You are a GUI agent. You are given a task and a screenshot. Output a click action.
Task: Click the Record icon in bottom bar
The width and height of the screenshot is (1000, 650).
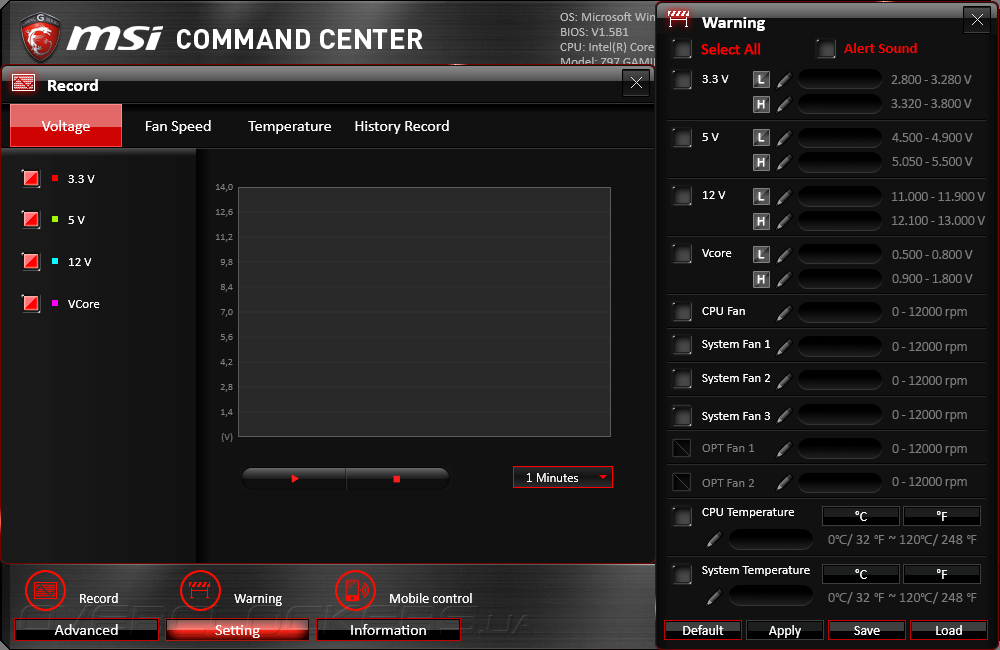pos(45,591)
